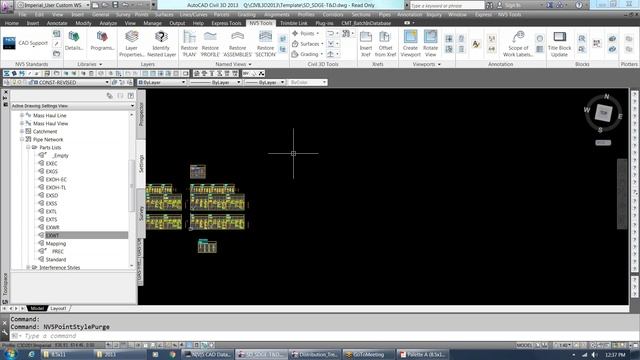Select the Mapping parts list

pos(56,243)
